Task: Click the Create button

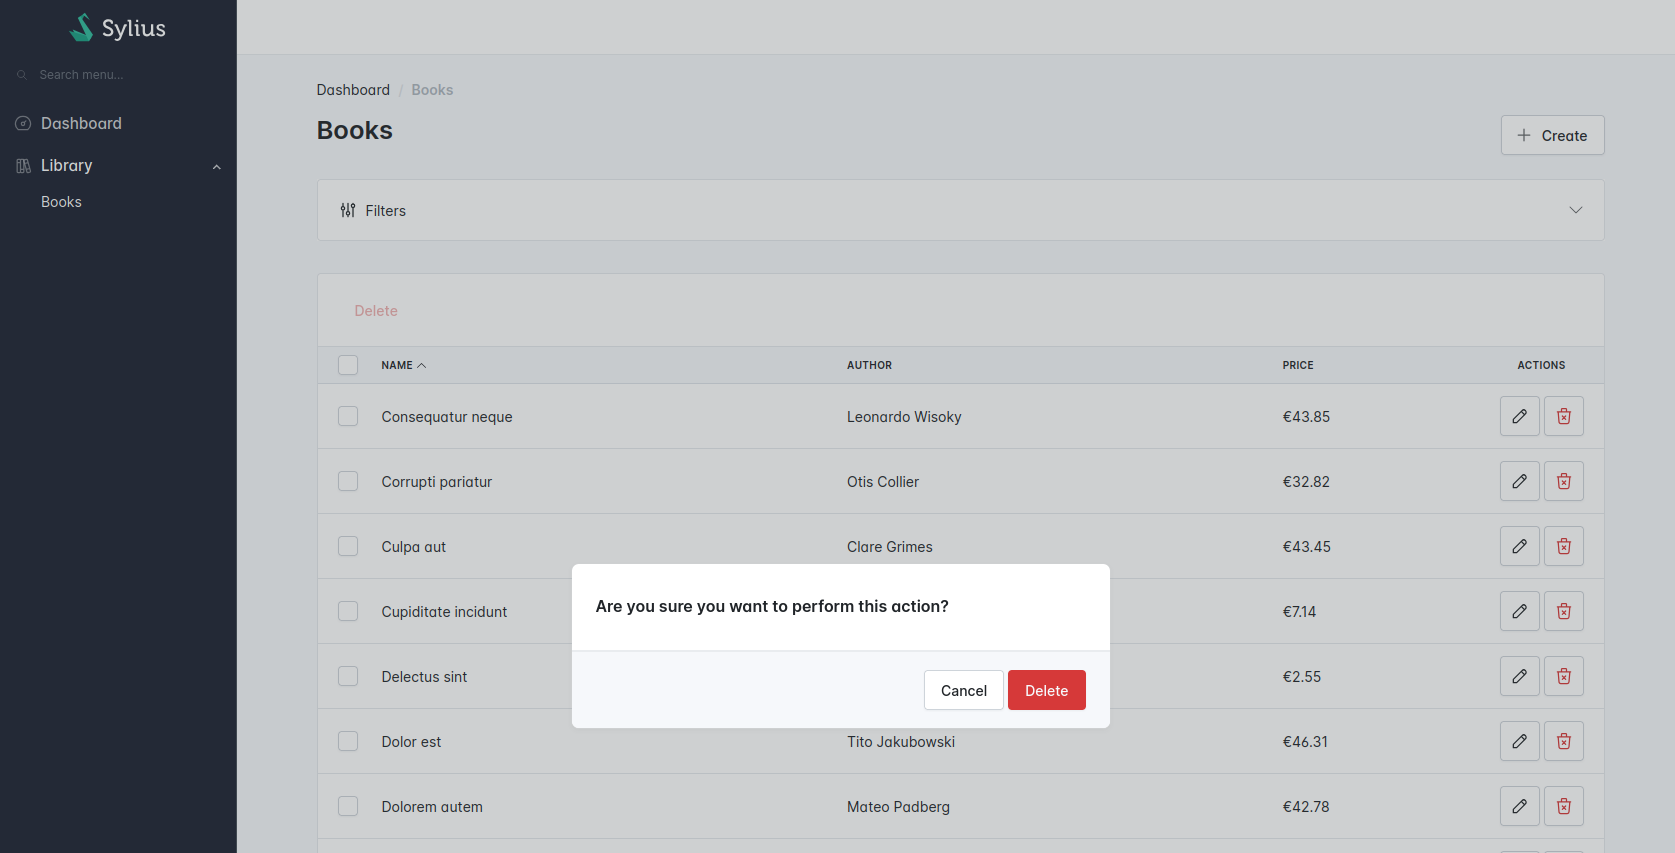Action: pyautogui.click(x=1552, y=135)
